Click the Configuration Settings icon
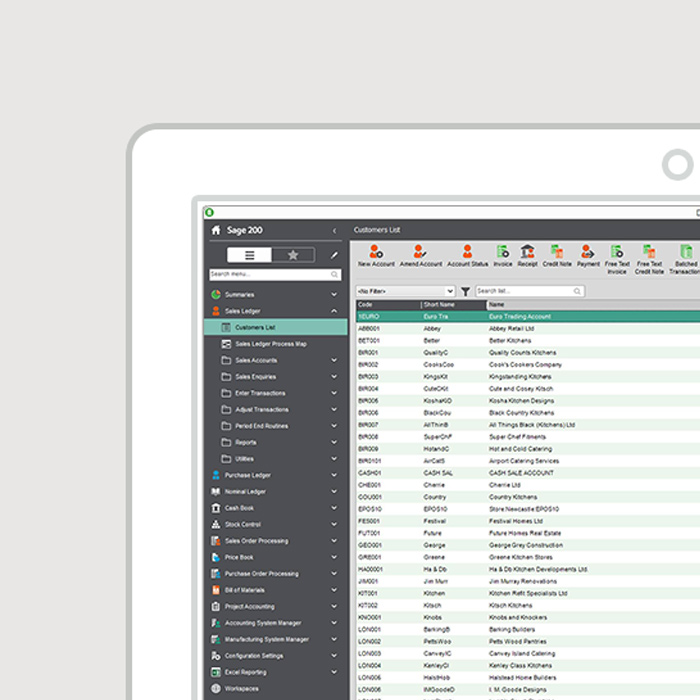The height and width of the screenshot is (700, 700). [x=216, y=656]
